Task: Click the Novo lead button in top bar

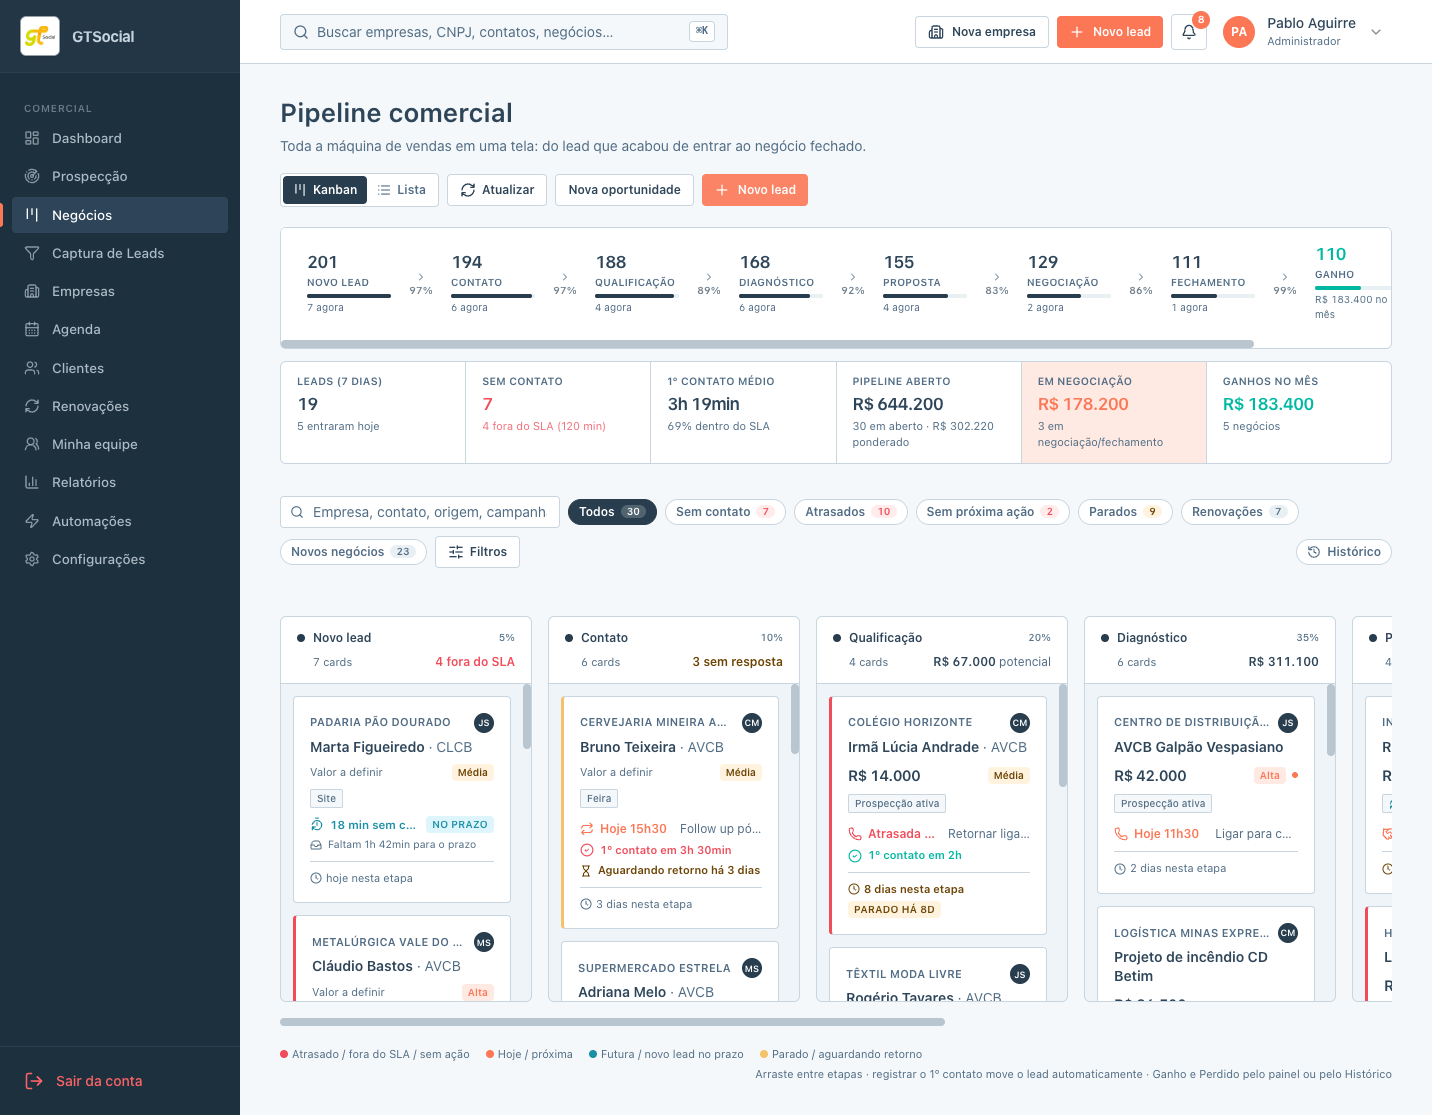Action: click(x=1110, y=32)
